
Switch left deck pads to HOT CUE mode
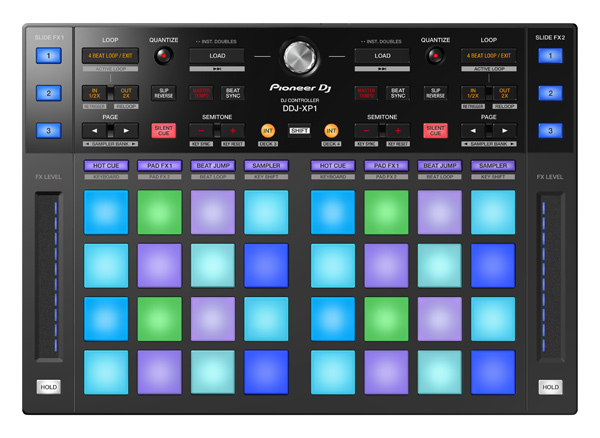106,166
